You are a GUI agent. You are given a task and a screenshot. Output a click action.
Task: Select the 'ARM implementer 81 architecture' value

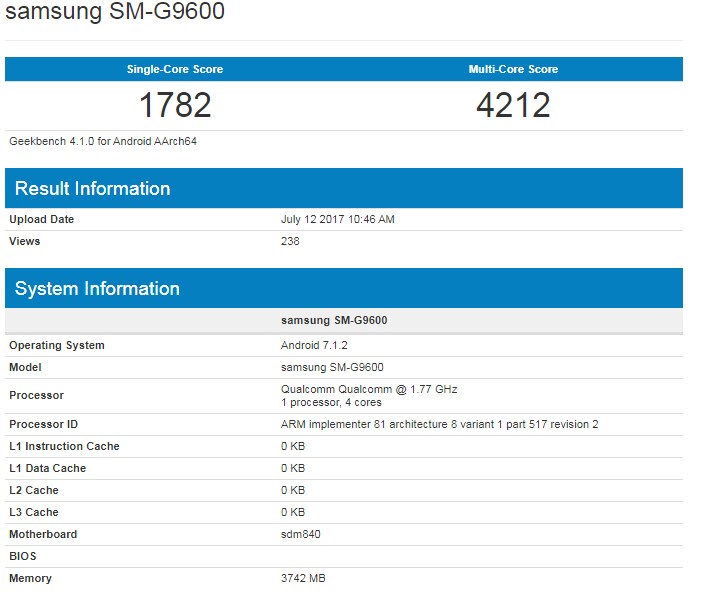(x=439, y=424)
